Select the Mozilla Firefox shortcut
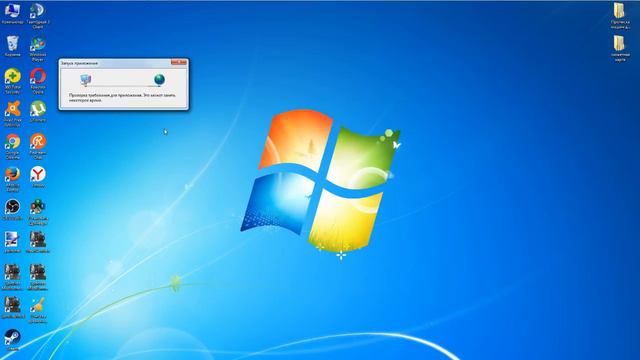The width and height of the screenshot is (640, 360). coord(13,179)
